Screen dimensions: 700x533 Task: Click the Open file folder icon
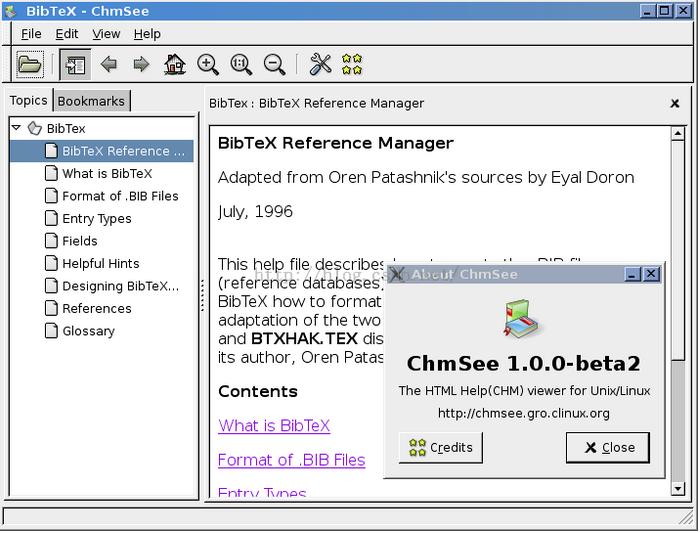click(x=30, y=65)
